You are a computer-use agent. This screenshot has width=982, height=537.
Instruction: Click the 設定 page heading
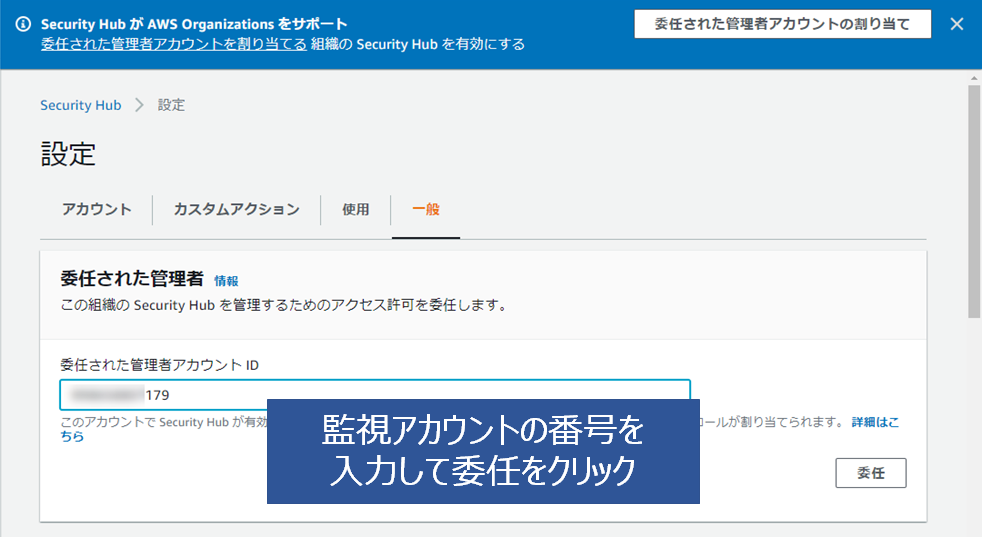(x=68, y=154)
